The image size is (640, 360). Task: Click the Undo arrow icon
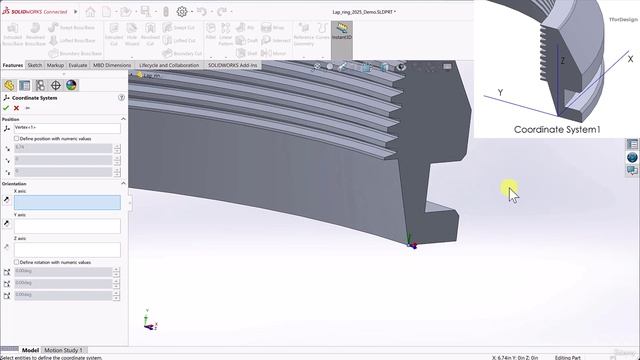202,11
